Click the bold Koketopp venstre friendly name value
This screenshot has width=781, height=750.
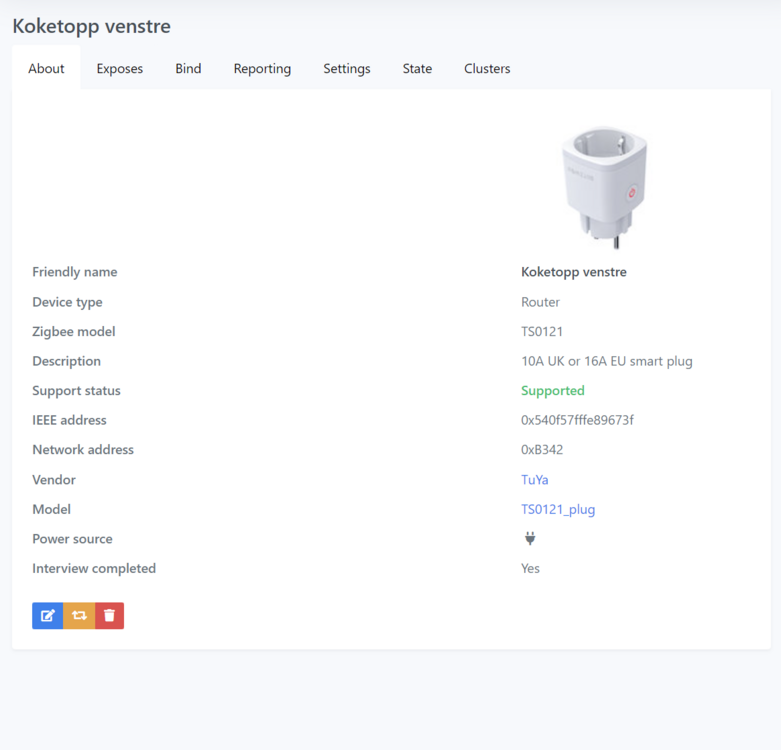574,272
